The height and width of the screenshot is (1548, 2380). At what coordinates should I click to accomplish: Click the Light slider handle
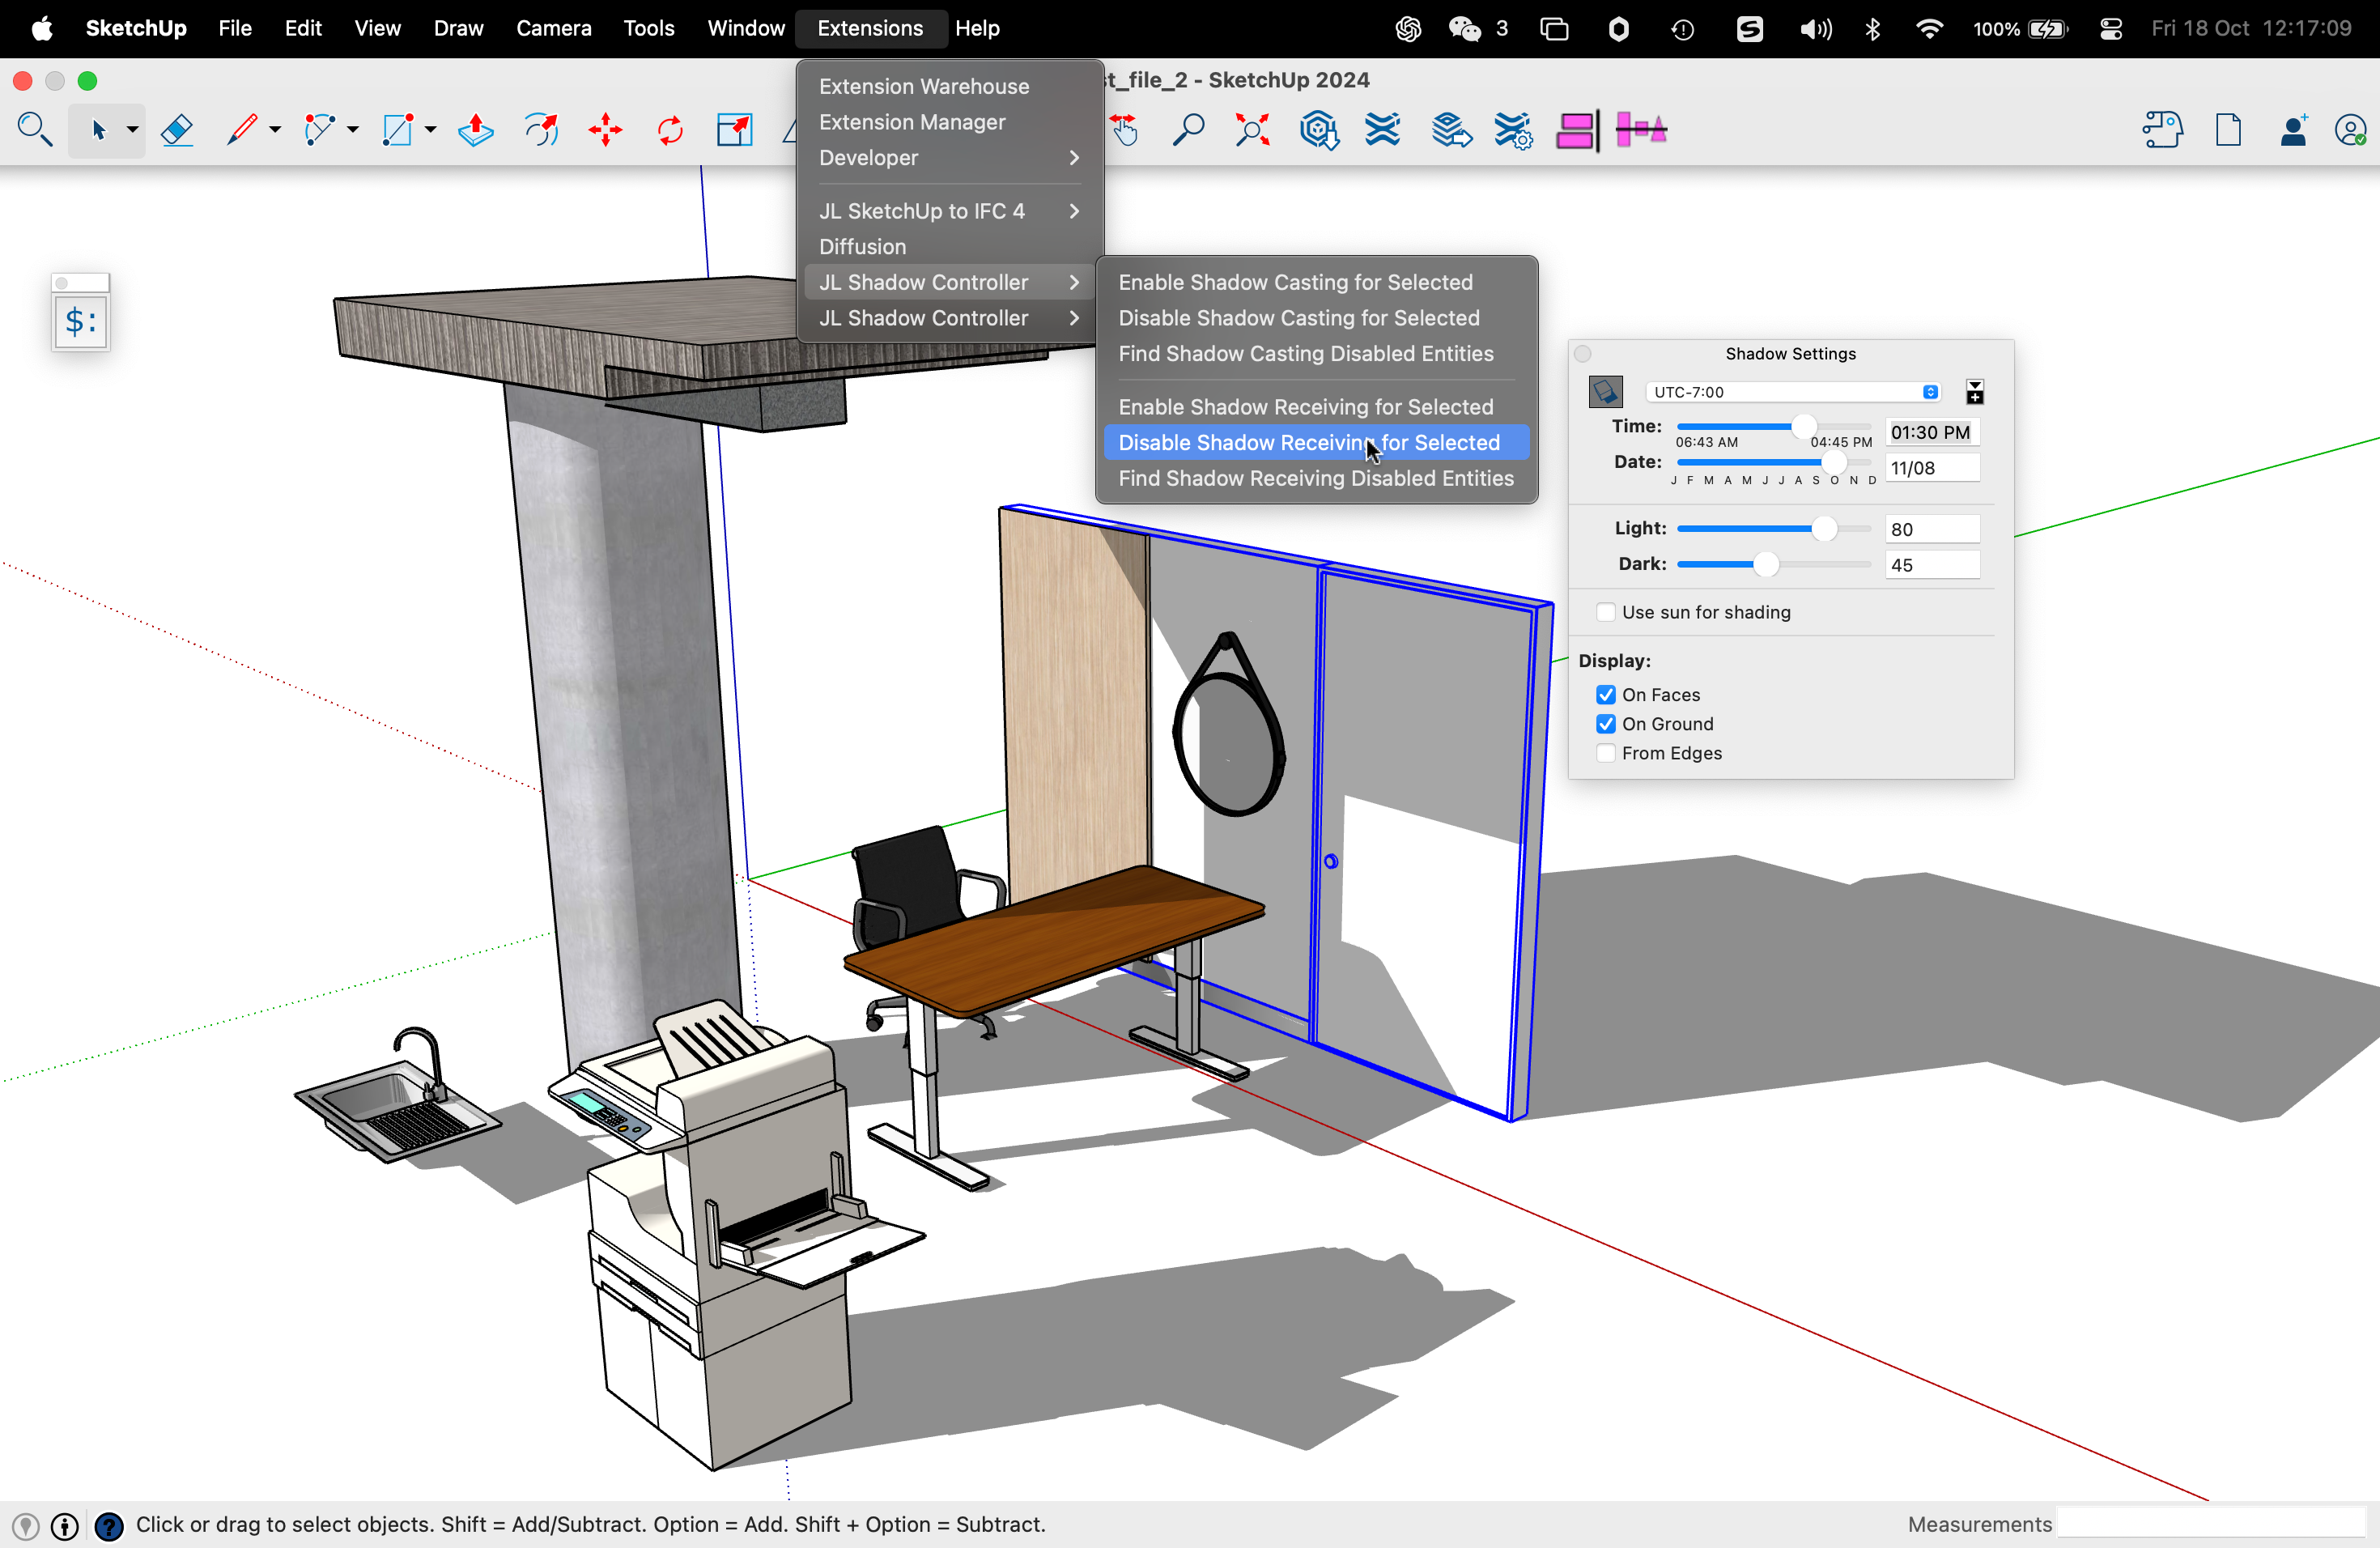1824,529
